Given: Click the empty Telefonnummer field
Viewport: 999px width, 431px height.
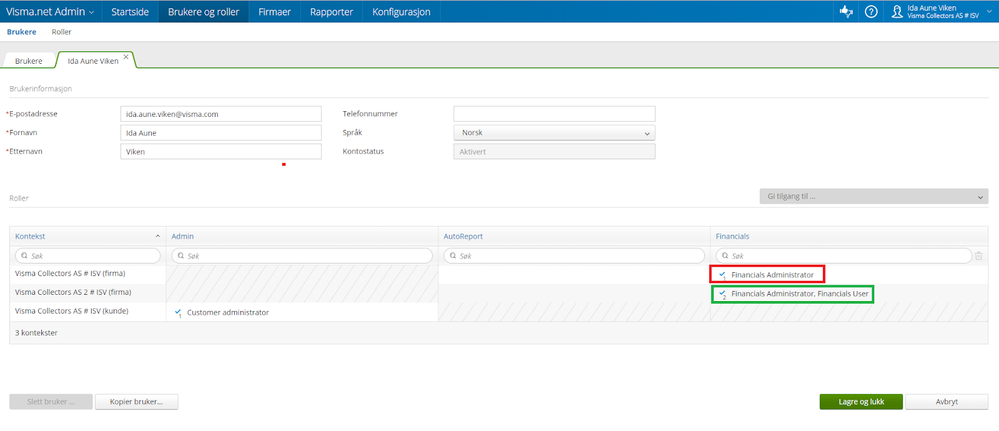Looking at the screenshot, I should (554, 114).
